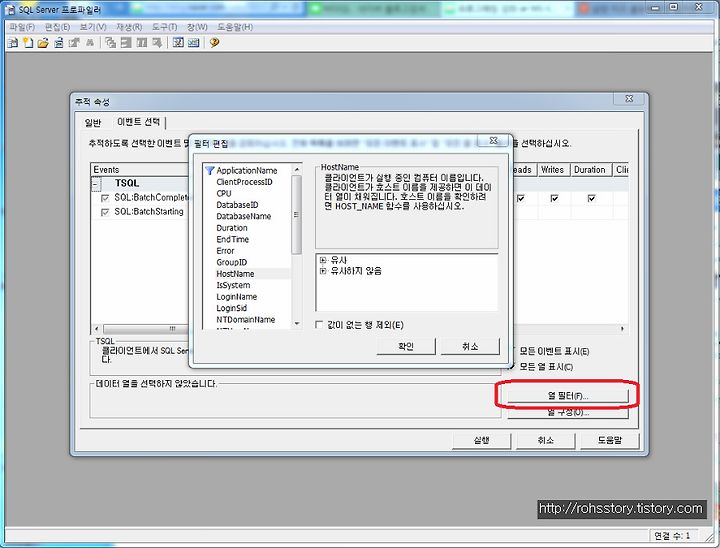This screenshot has height=548, width=720.
Task: Open the 파일(F) menu
Action: click(22, 27)
